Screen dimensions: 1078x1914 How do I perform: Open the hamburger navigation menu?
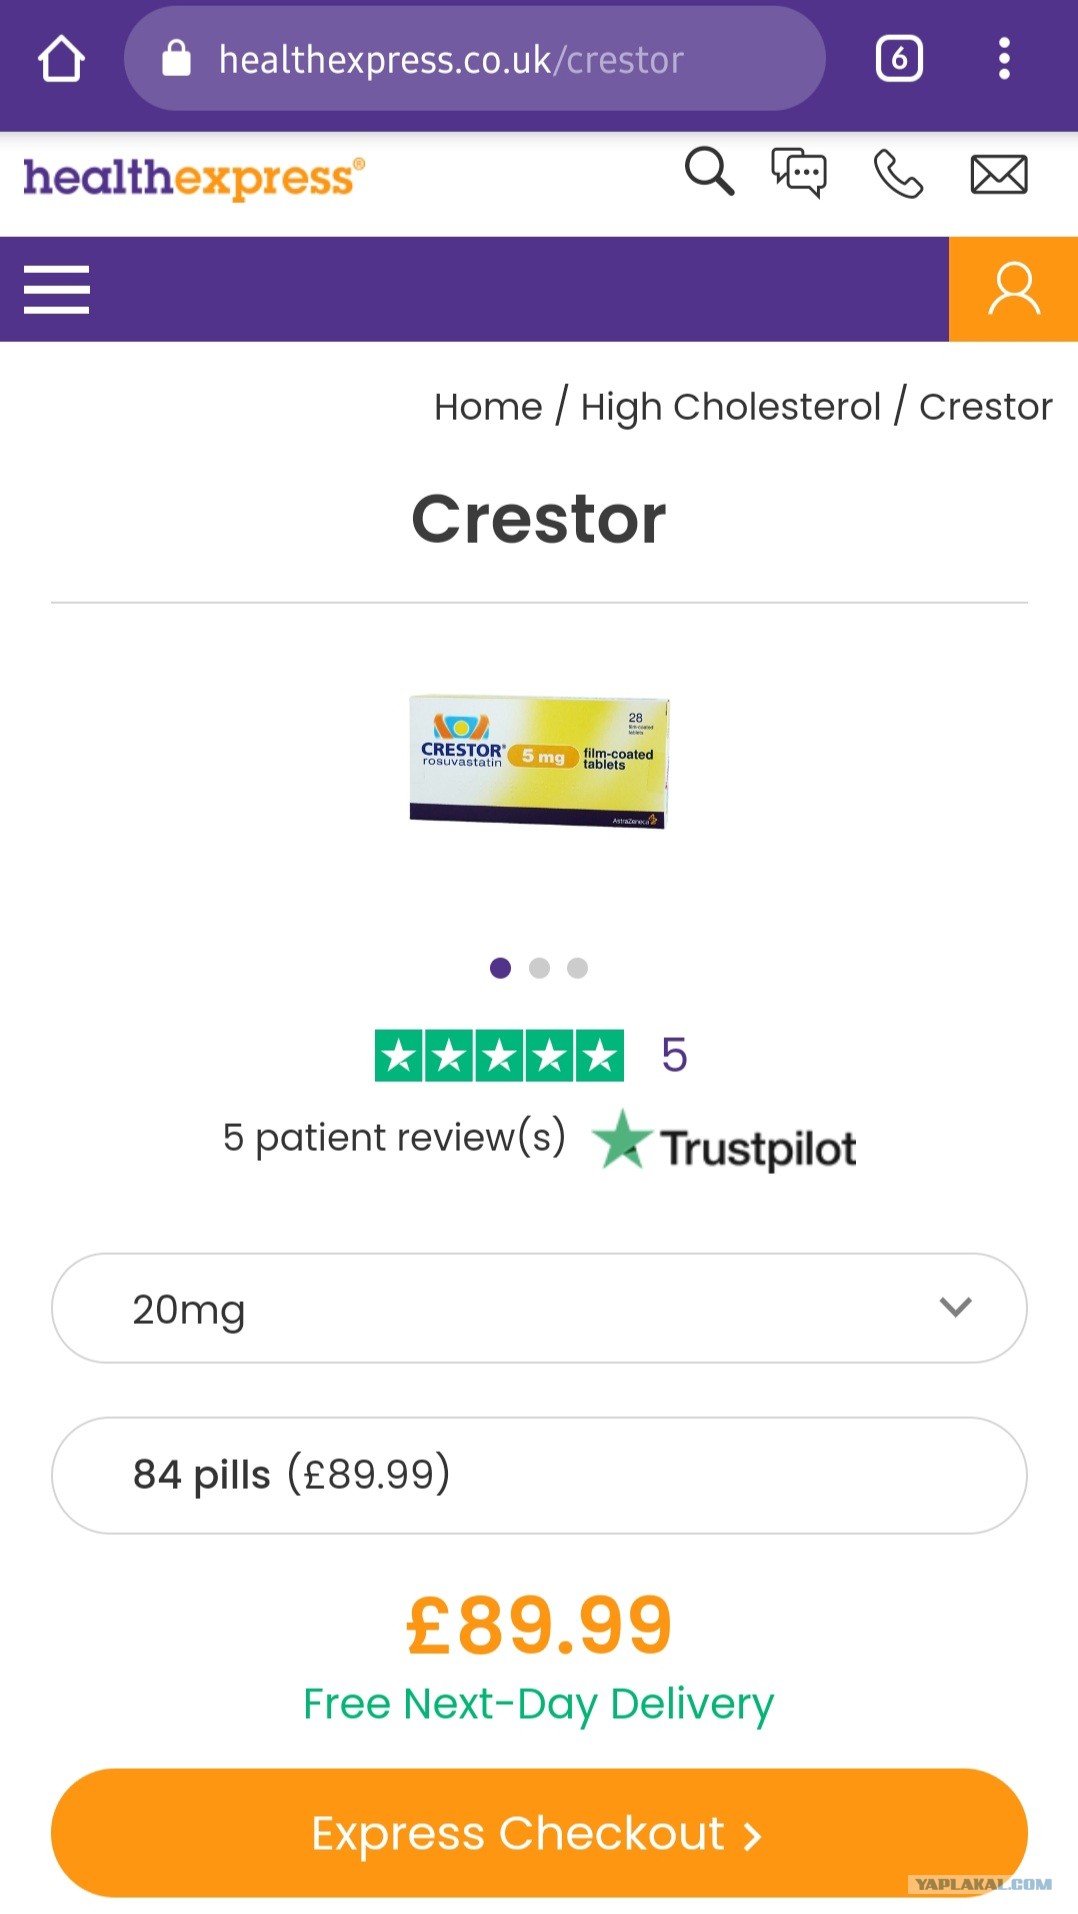57,290
